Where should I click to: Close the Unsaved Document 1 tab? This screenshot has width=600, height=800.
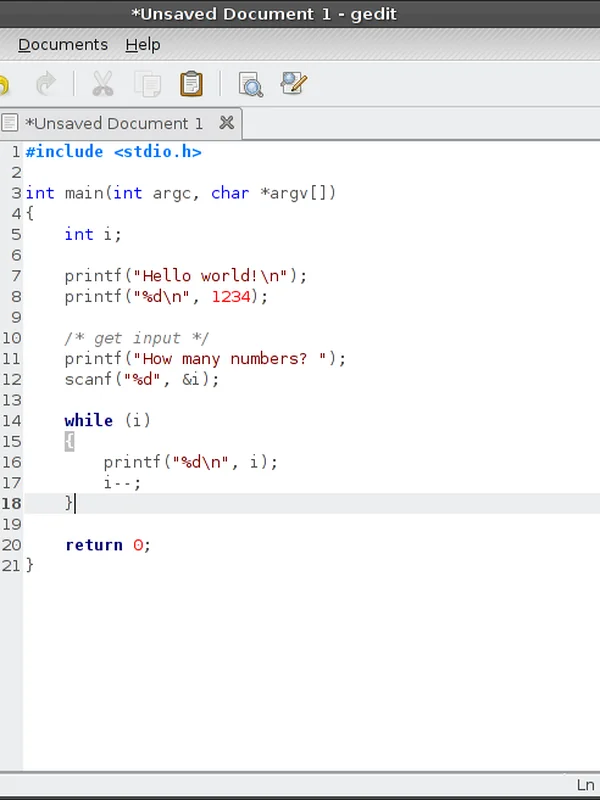coord(227,123)
